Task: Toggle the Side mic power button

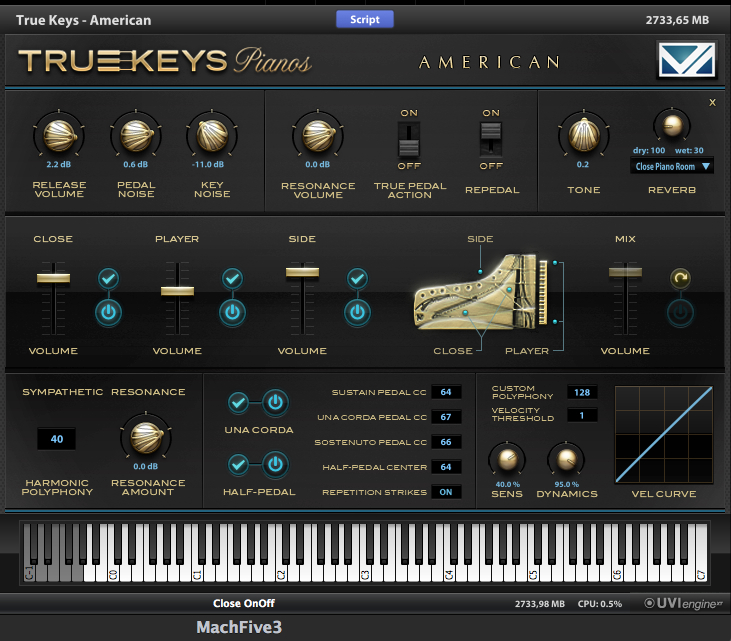Action: (358, 312)
